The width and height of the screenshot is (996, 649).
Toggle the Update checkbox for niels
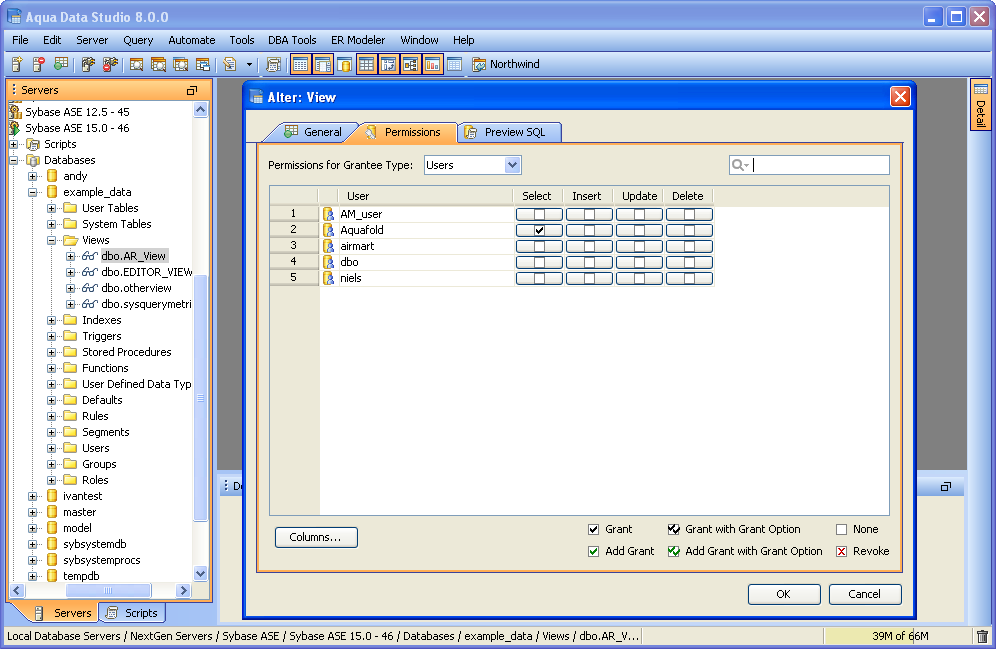[640, 278]
